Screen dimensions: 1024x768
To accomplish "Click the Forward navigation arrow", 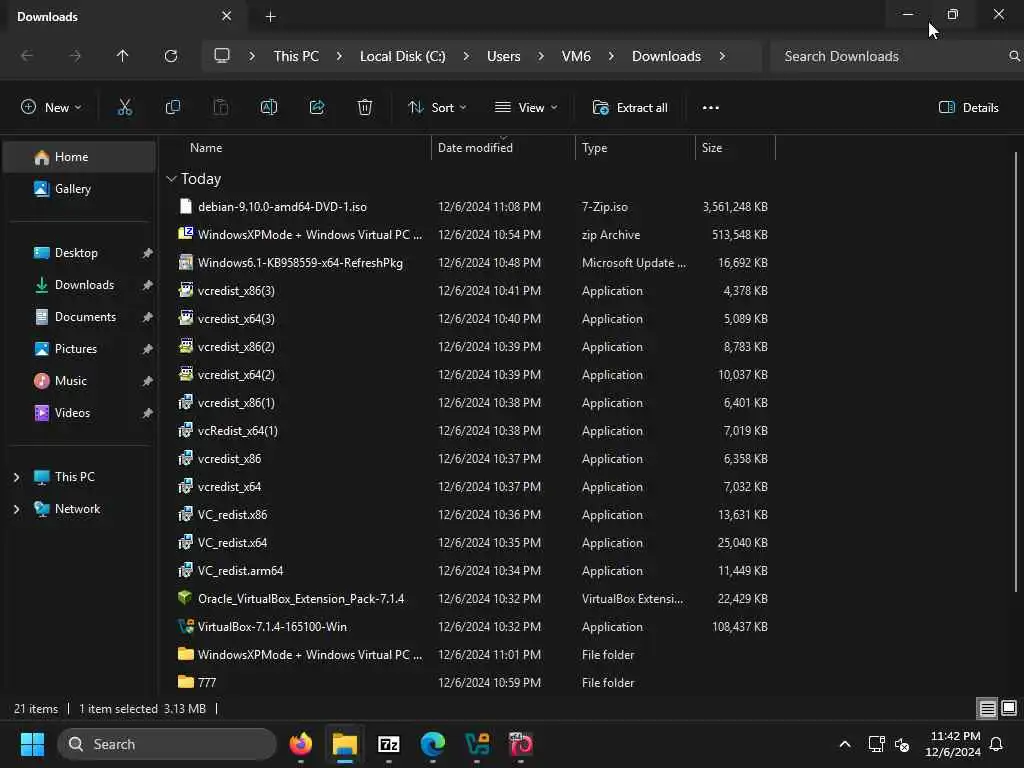I will [x=75, y=56].
